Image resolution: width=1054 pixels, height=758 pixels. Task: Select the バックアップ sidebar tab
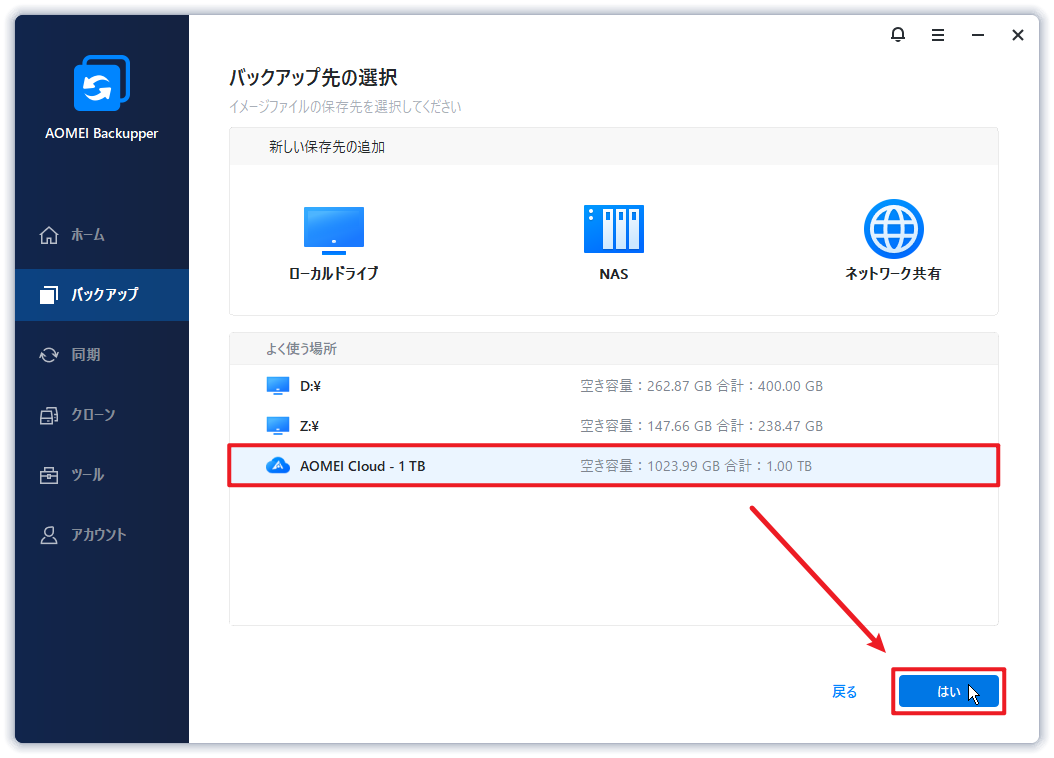(102, 294)
